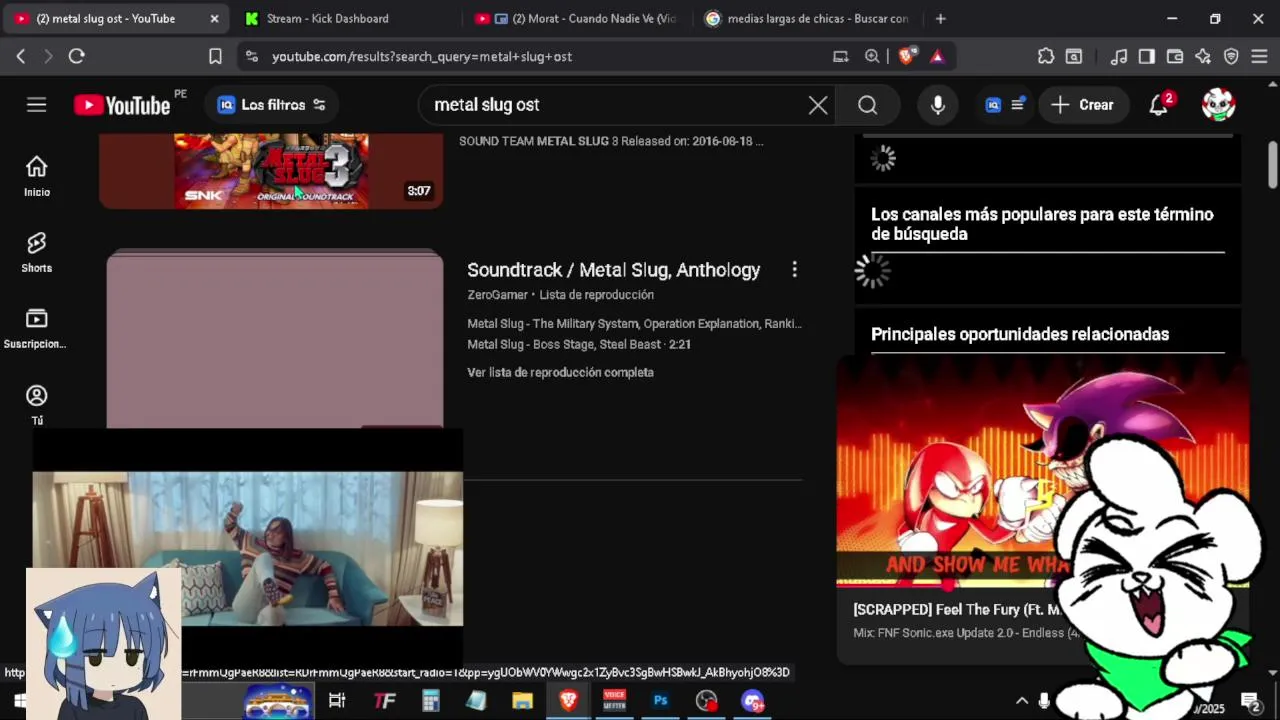Open site settings icon in address bar
The width and height of the screenshot is (1280, 720).
click(x=251, y=57)
